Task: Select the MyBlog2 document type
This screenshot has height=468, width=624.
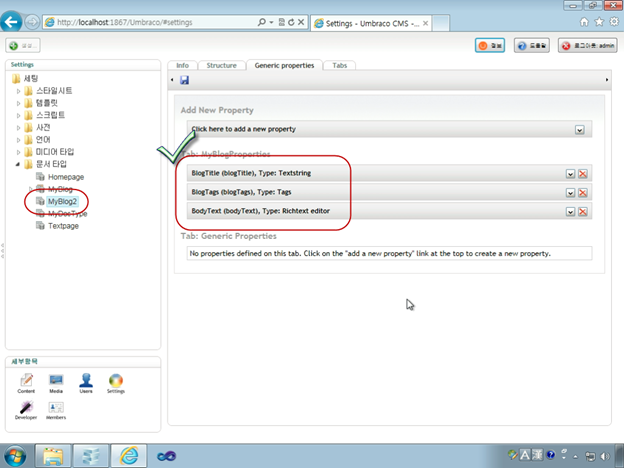Action: [x=62, y=201]
